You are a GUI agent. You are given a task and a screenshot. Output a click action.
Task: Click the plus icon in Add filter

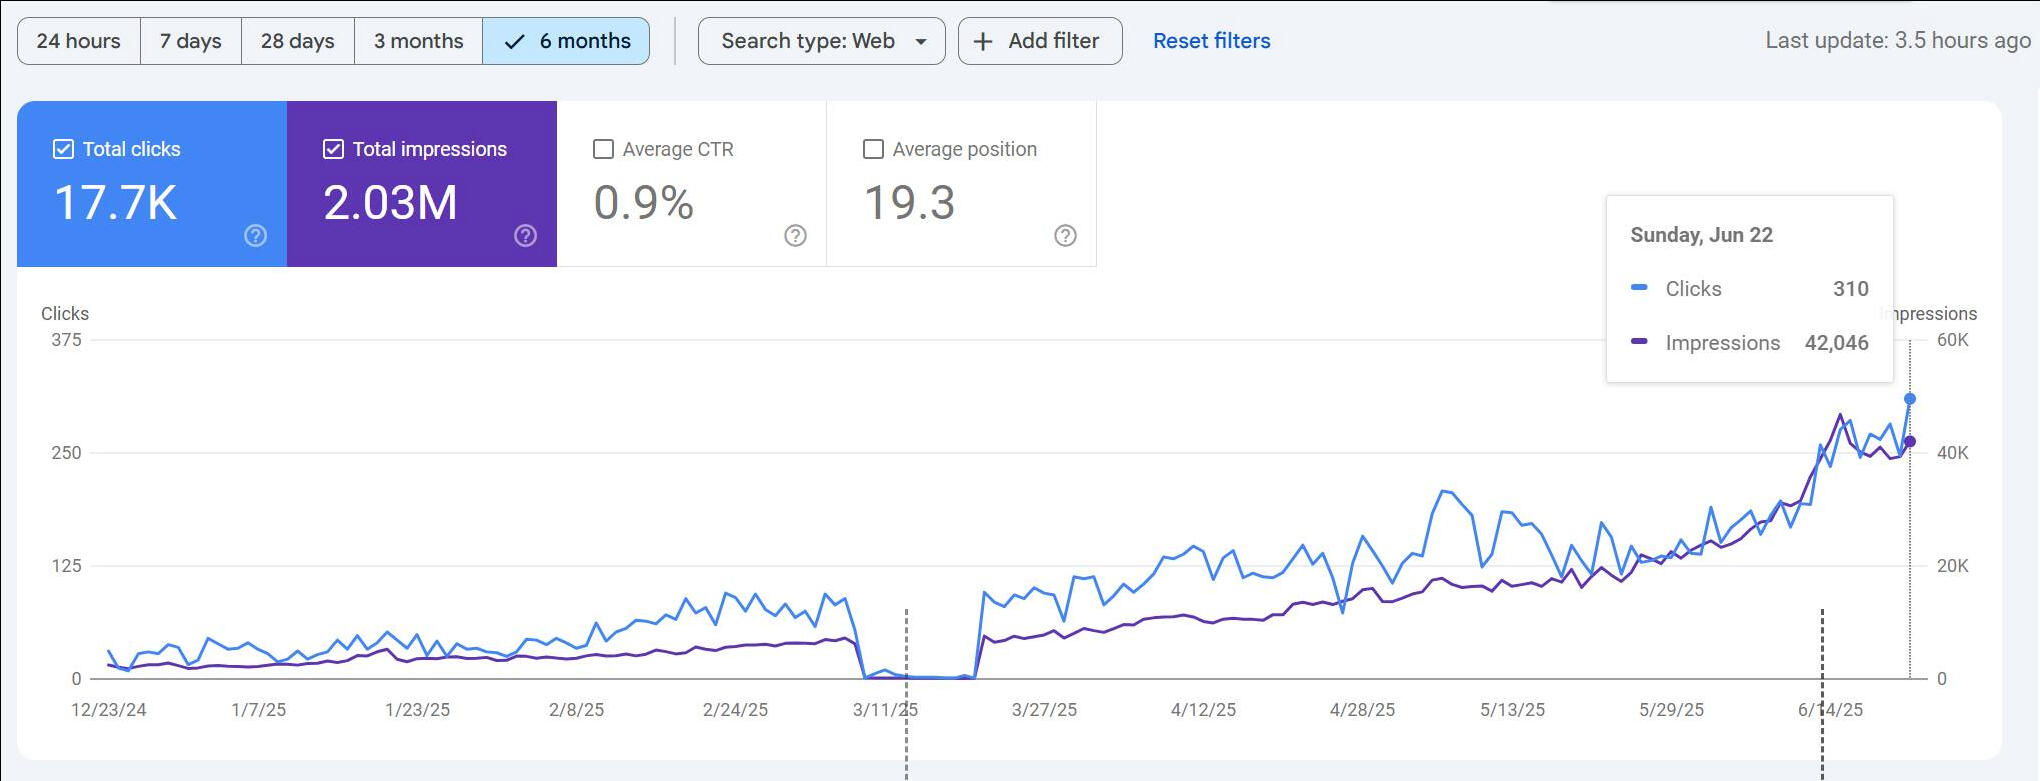click(x=983, y=41)
